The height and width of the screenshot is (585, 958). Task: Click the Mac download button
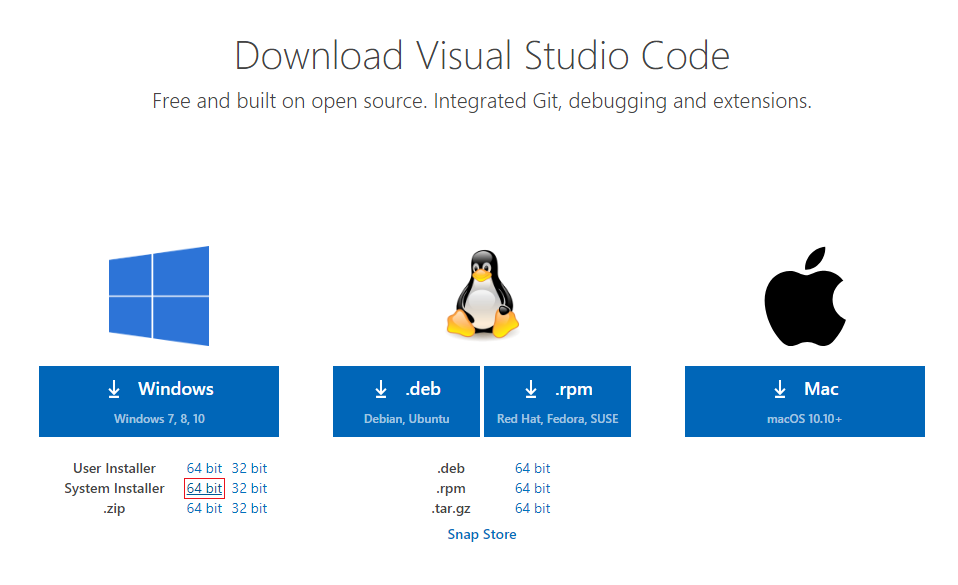coord(805,402)
